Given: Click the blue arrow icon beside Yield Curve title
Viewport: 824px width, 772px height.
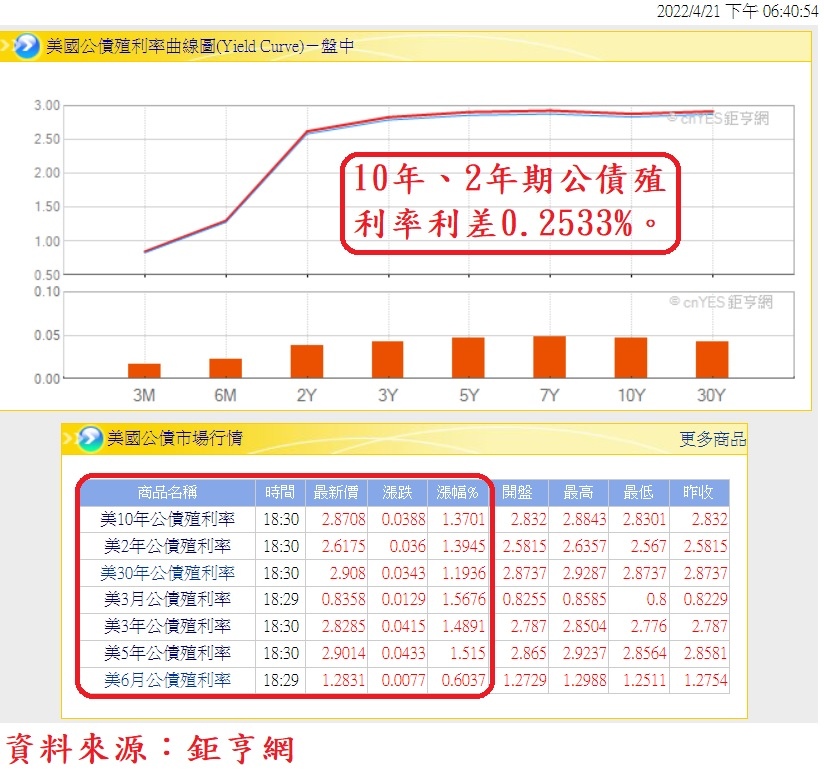Looking at the screenshot, I should click(26, 46).
